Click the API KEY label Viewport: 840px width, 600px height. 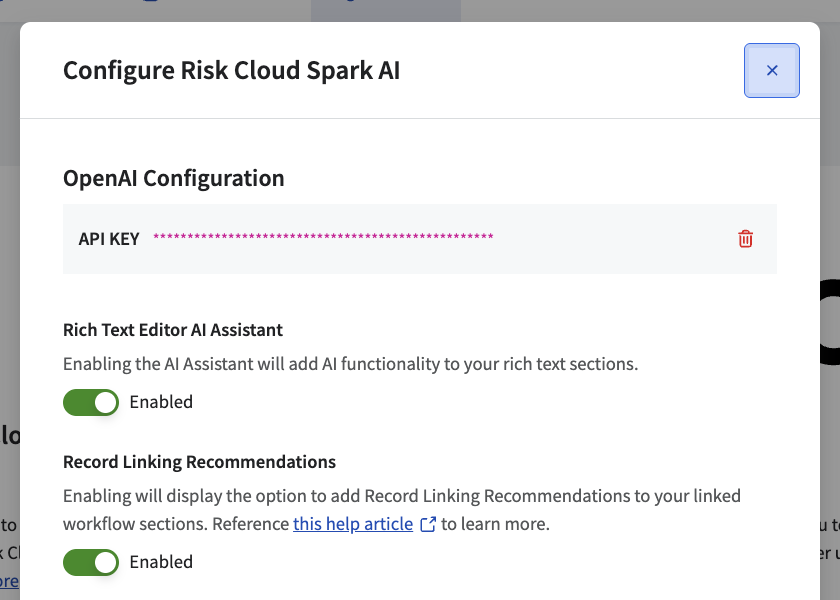(x=109, y=239)
